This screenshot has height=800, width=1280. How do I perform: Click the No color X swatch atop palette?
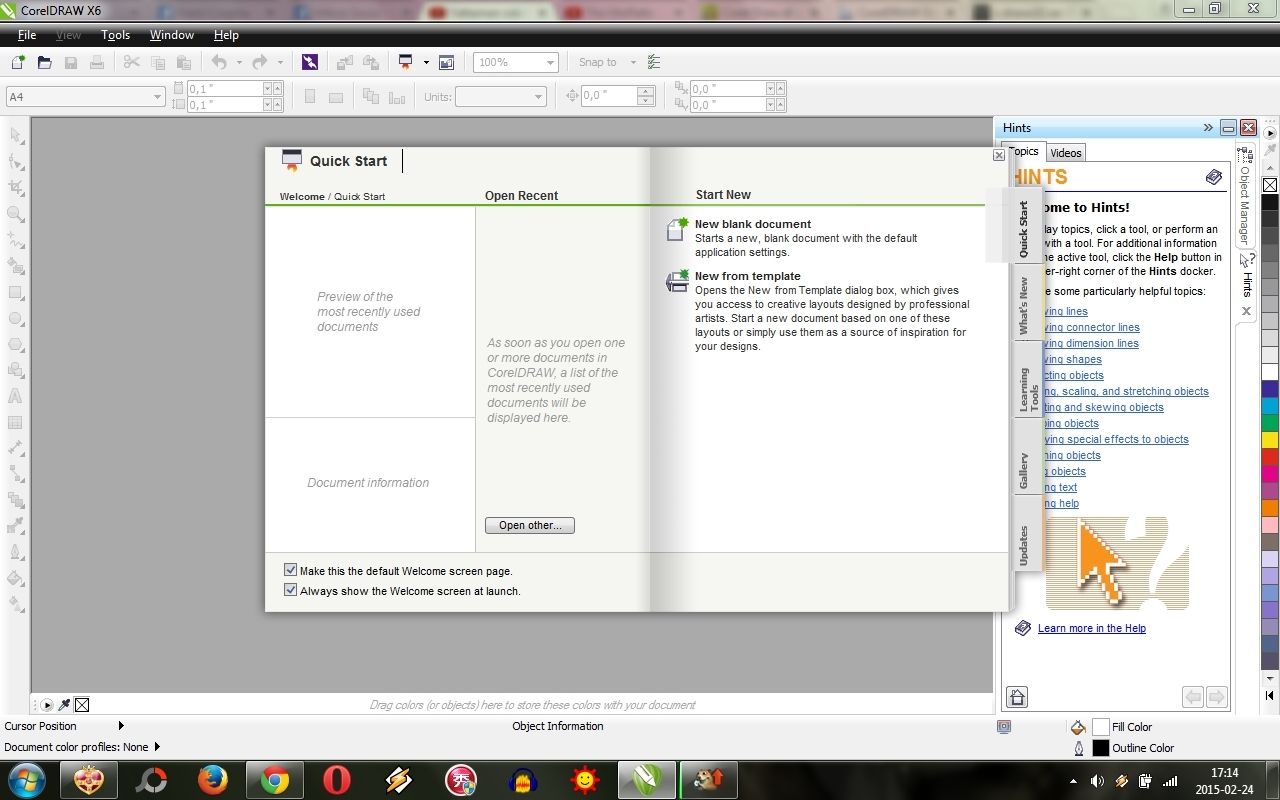pyautogui.click(x=1269, y=185)
